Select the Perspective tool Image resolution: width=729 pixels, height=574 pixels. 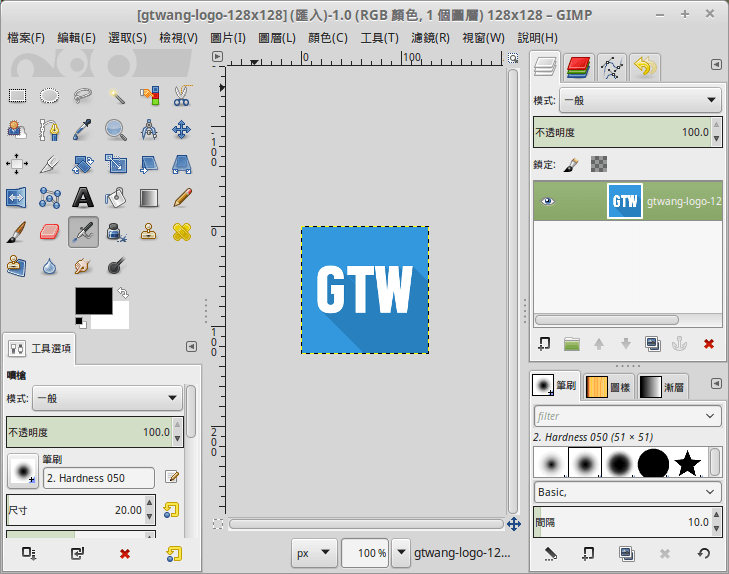click(182, 164)
